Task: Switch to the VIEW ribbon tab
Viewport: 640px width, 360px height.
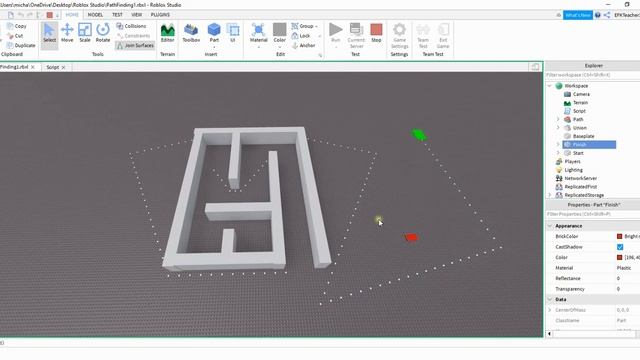Action: [x=136, y=15]
